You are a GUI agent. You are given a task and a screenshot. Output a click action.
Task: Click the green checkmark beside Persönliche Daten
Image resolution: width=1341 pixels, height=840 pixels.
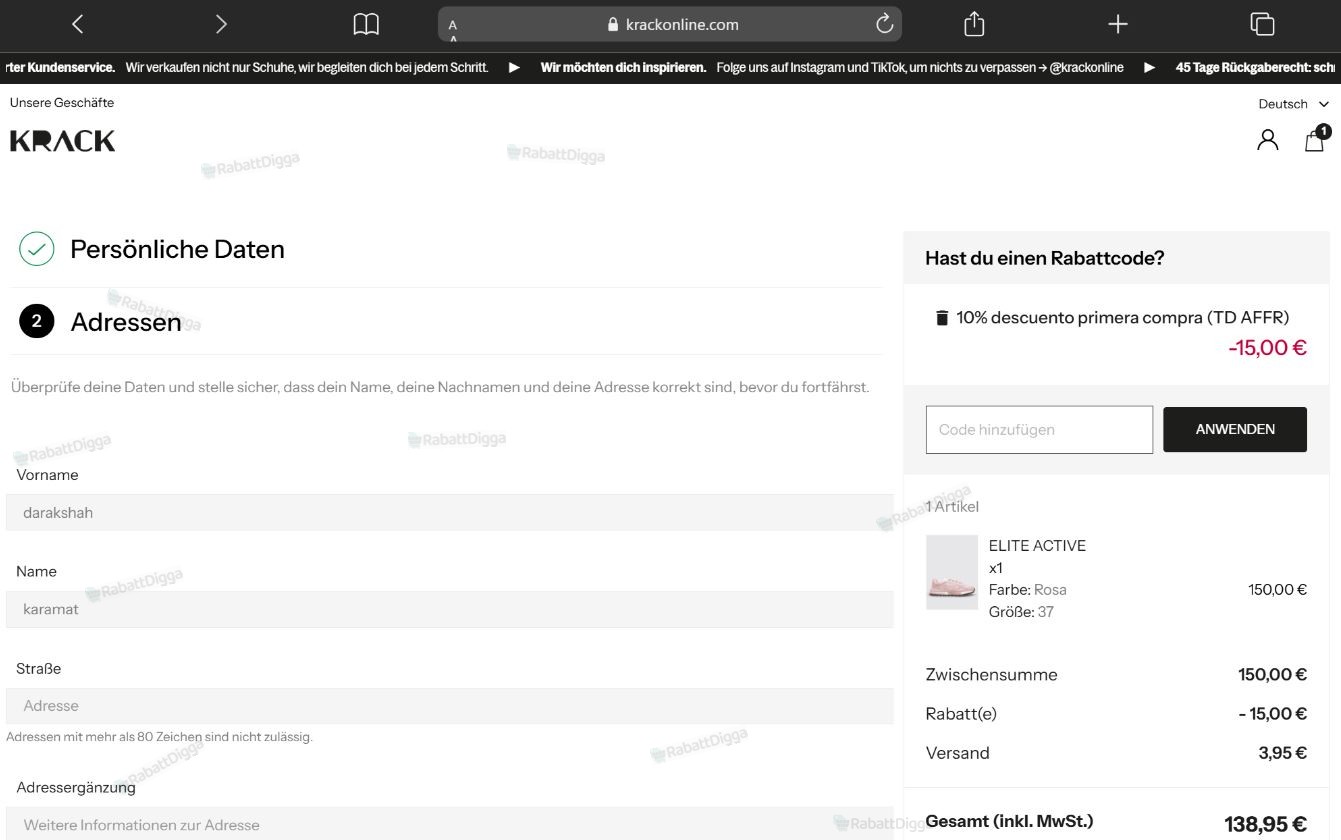(37, 249)
